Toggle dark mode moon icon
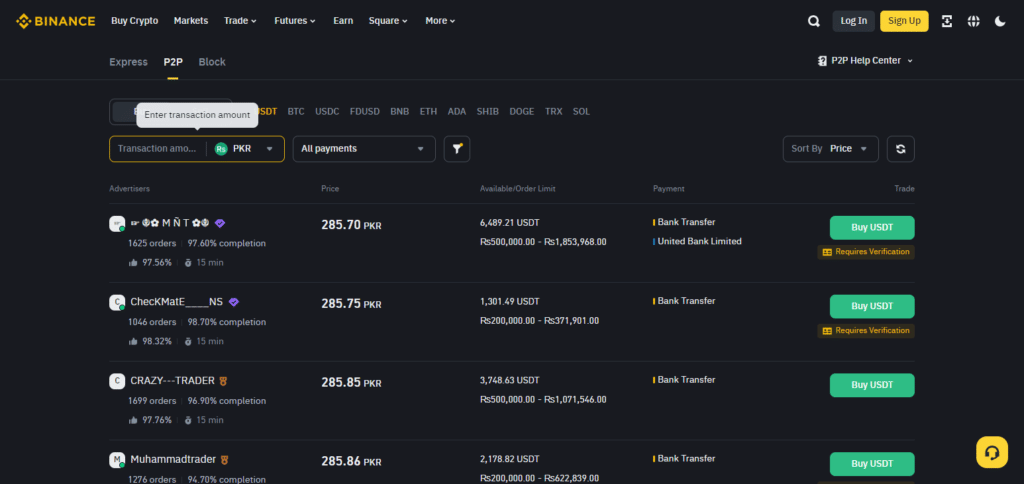This screenshot has height=484, width=1024. point(1000,21)
